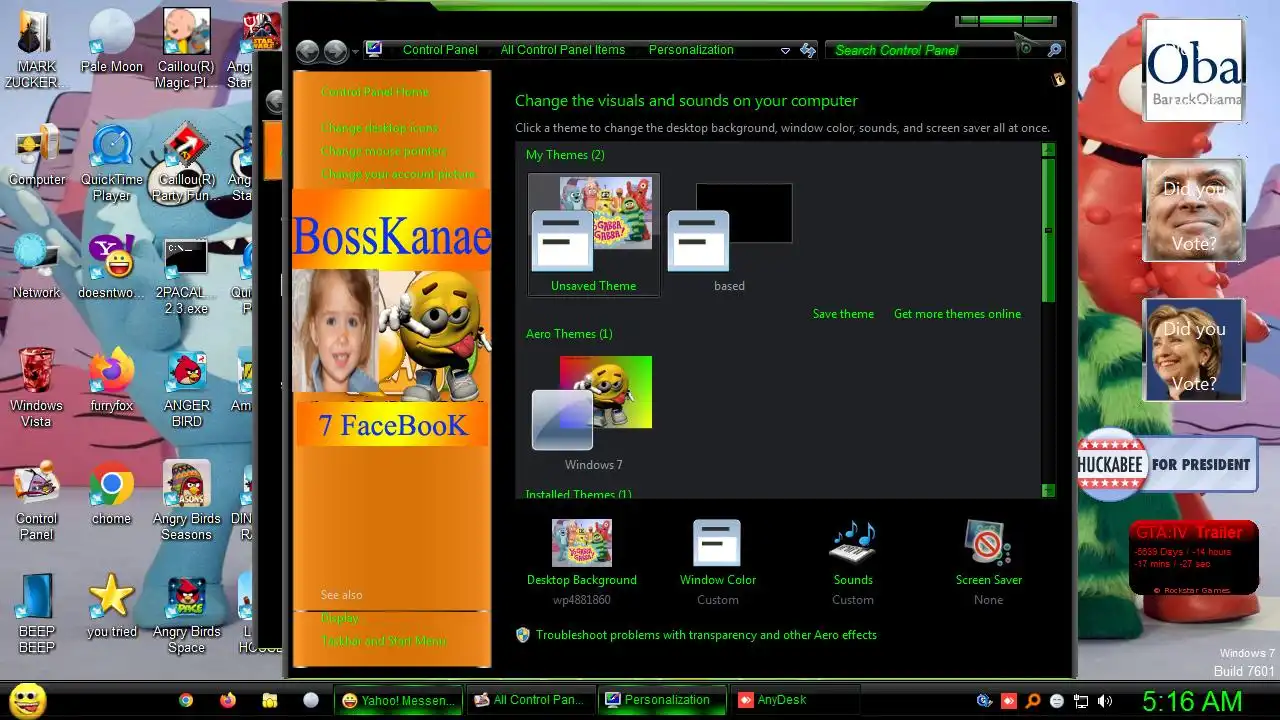Open Windows Vista recycle bin icon
This screenshot has height=720, width=1280.
[x=37, y=388]
